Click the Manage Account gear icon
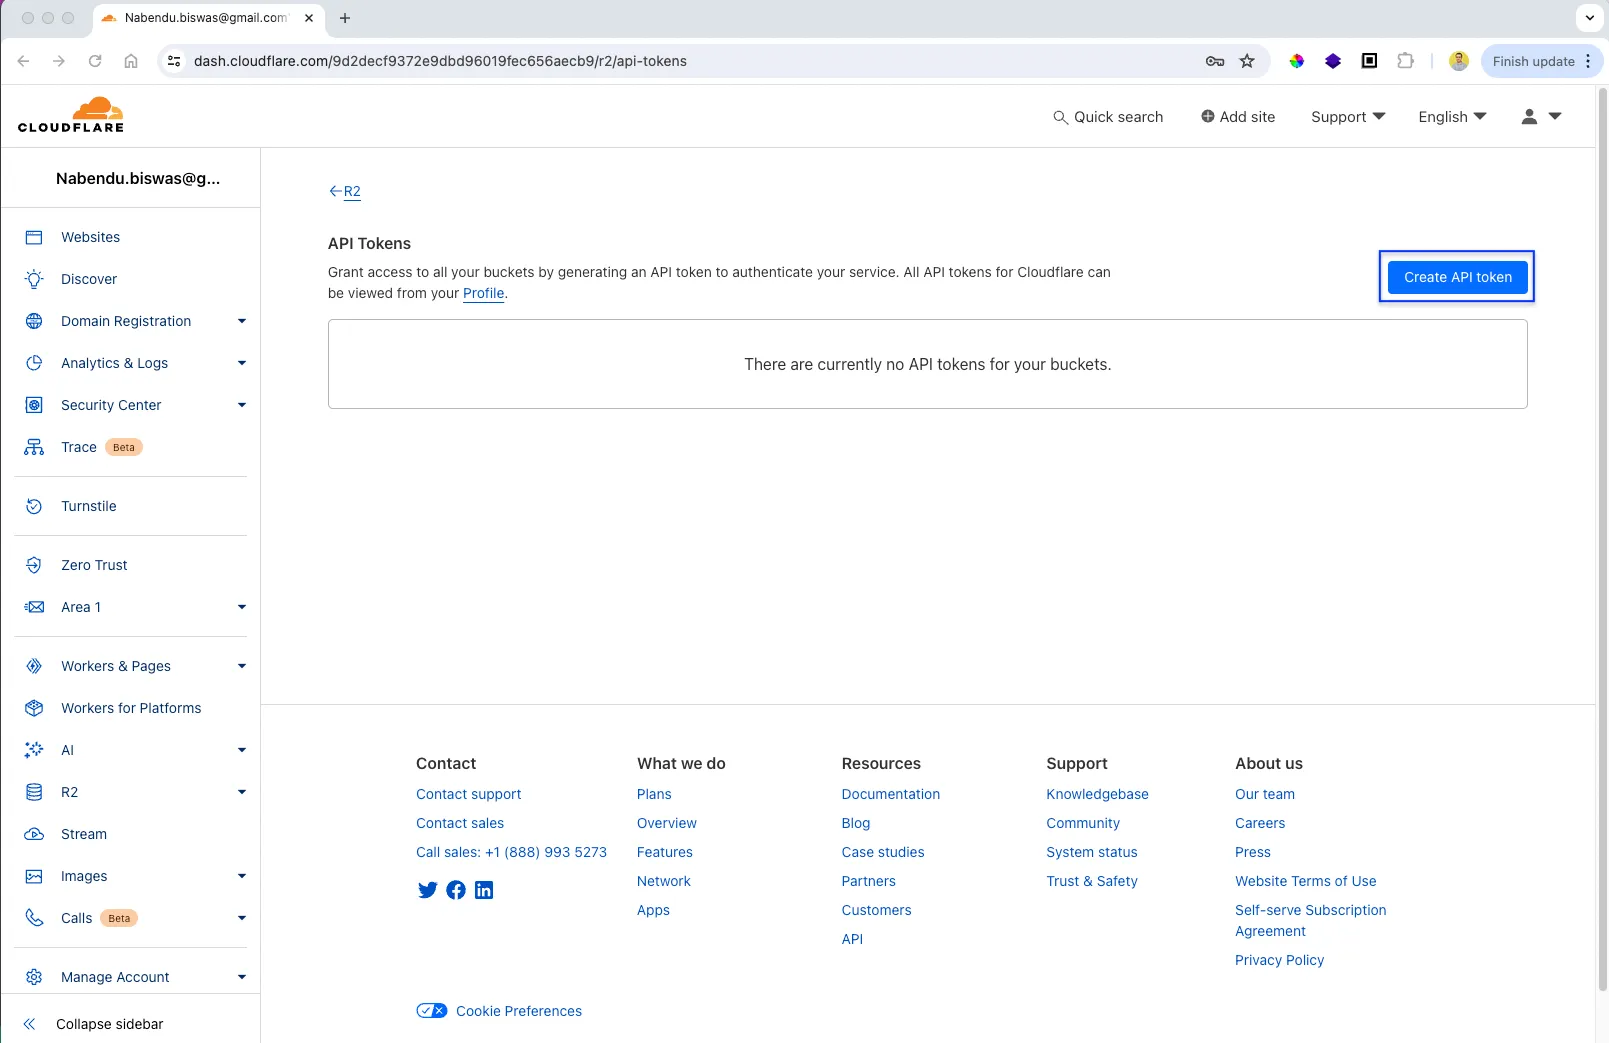 point(34,977)
